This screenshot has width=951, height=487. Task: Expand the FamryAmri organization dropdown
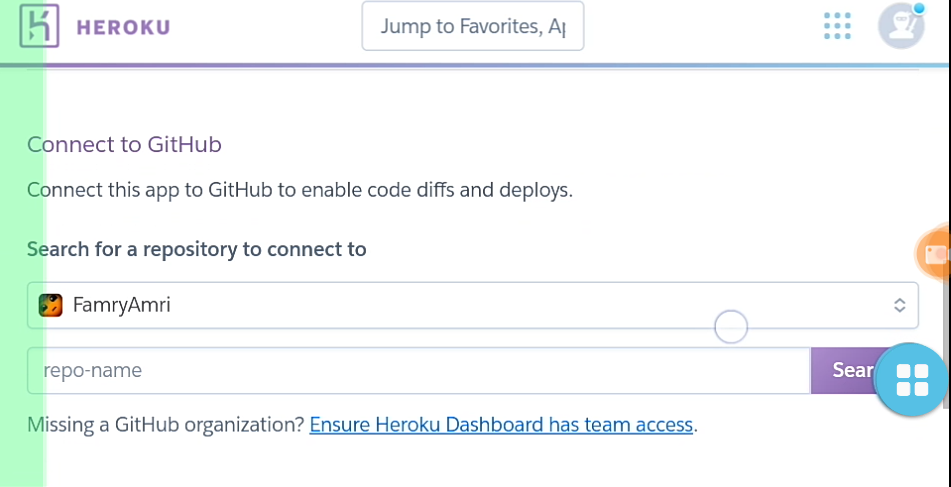pos(472,305)
